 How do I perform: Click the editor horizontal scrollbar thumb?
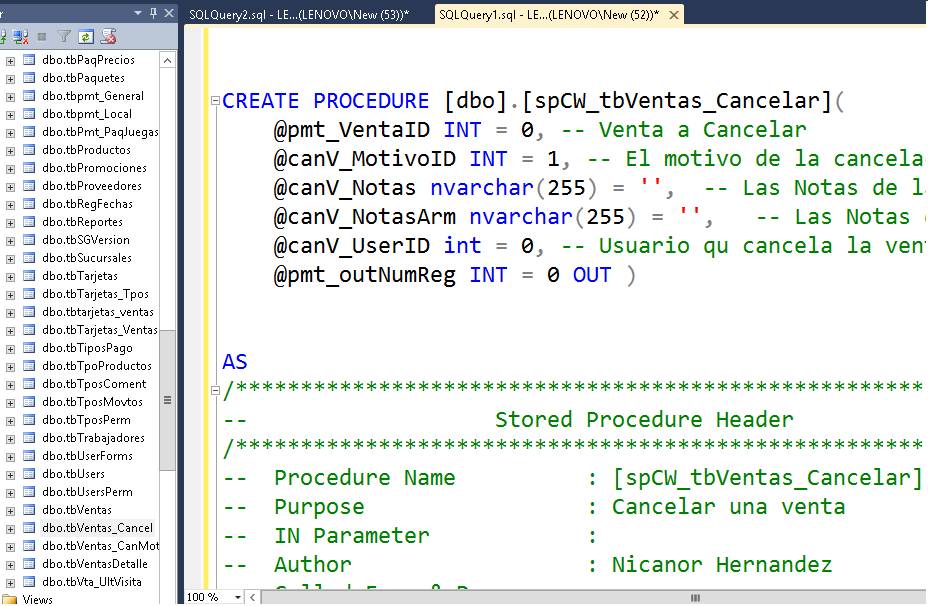[x=695, y=597]
